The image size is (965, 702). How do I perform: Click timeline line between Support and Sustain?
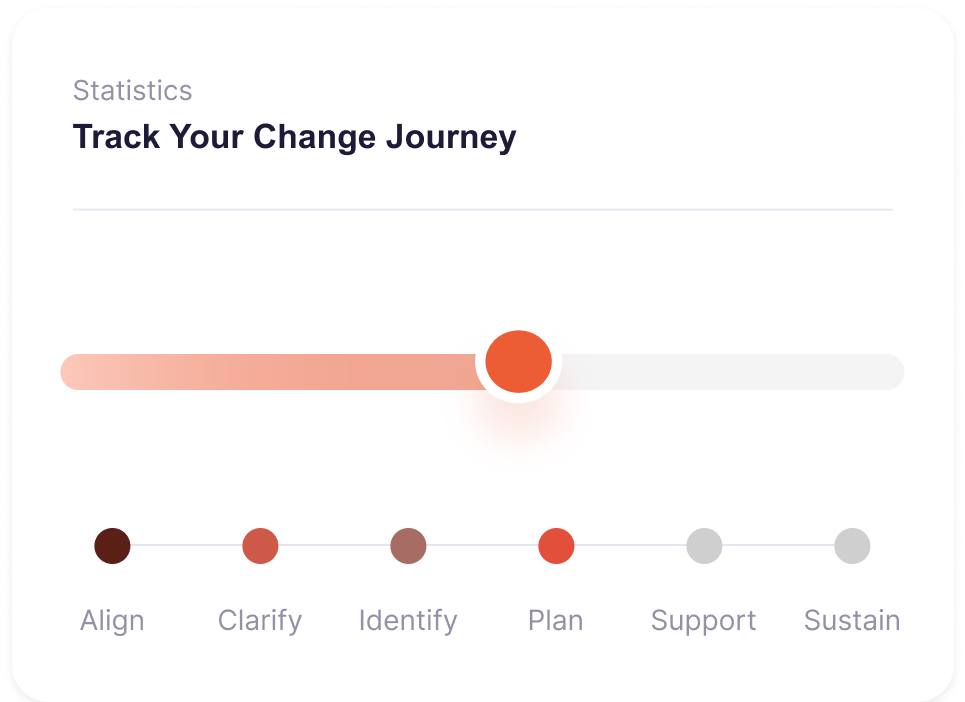pos(779,545)
